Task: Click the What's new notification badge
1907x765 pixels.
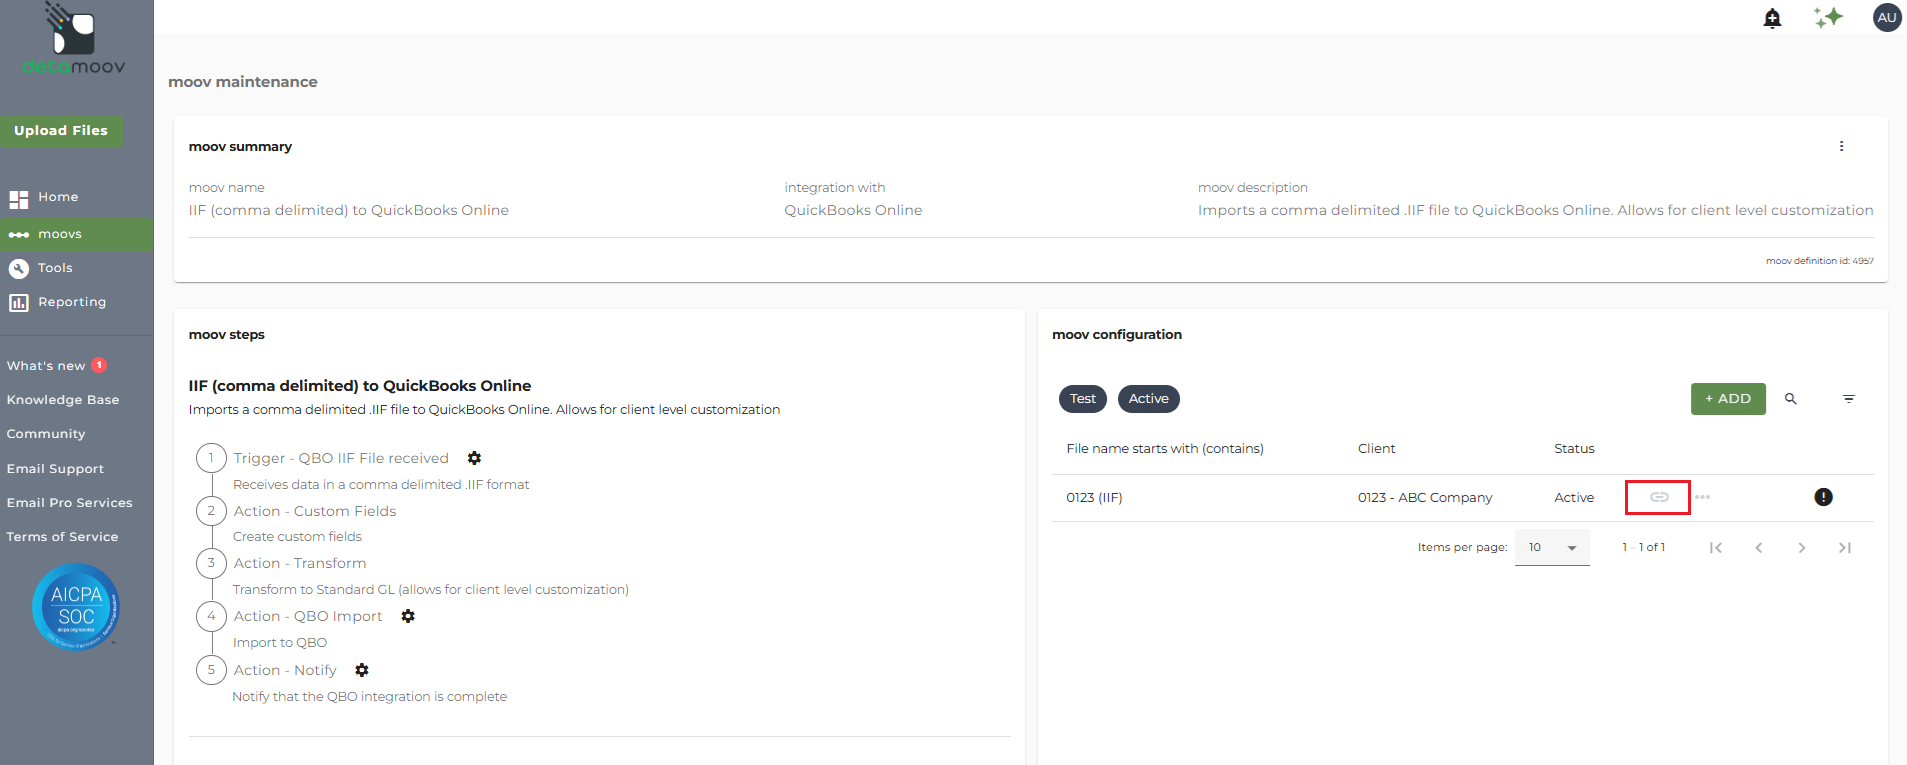Action: click(x=99, y=365)
